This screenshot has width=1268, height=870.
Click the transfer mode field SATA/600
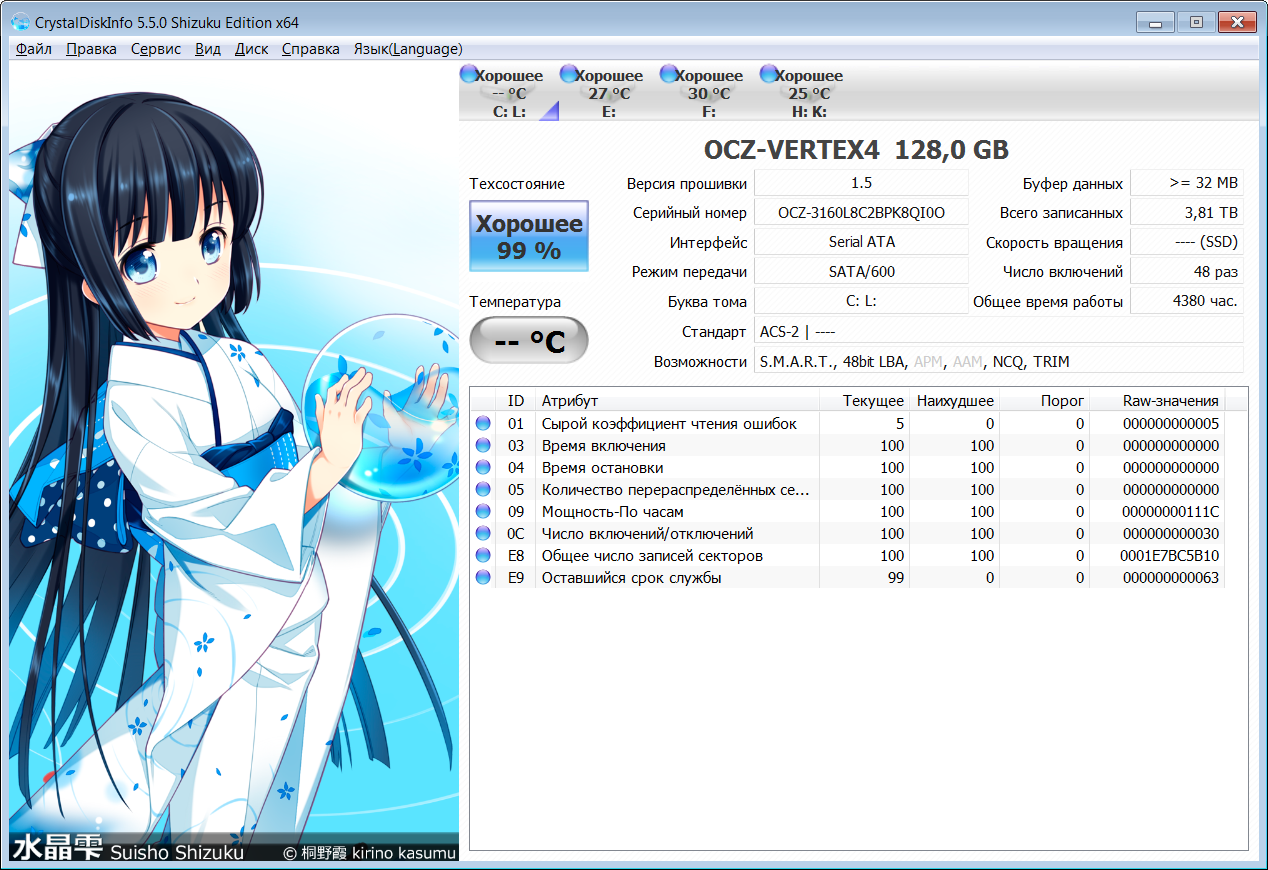[x=861, y=272]
